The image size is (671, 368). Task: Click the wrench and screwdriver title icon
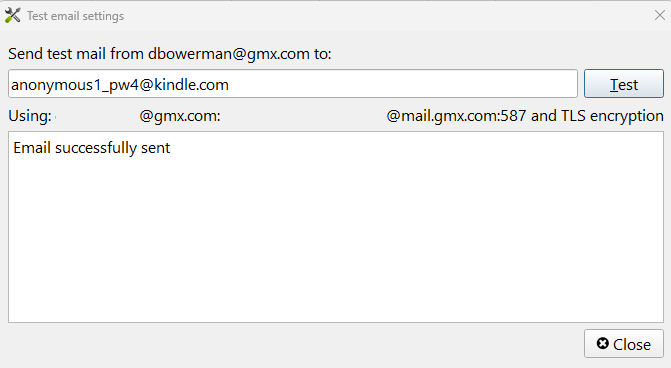12,15
